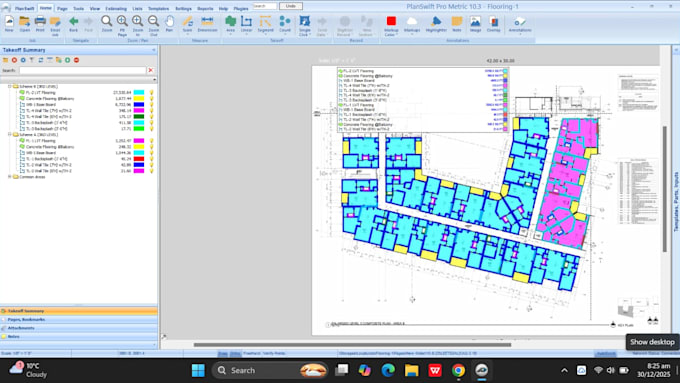
Task: Toggle visibility bulb for TL-2 Wall Tile 21.60 row
Action: (x=152, y=171)
